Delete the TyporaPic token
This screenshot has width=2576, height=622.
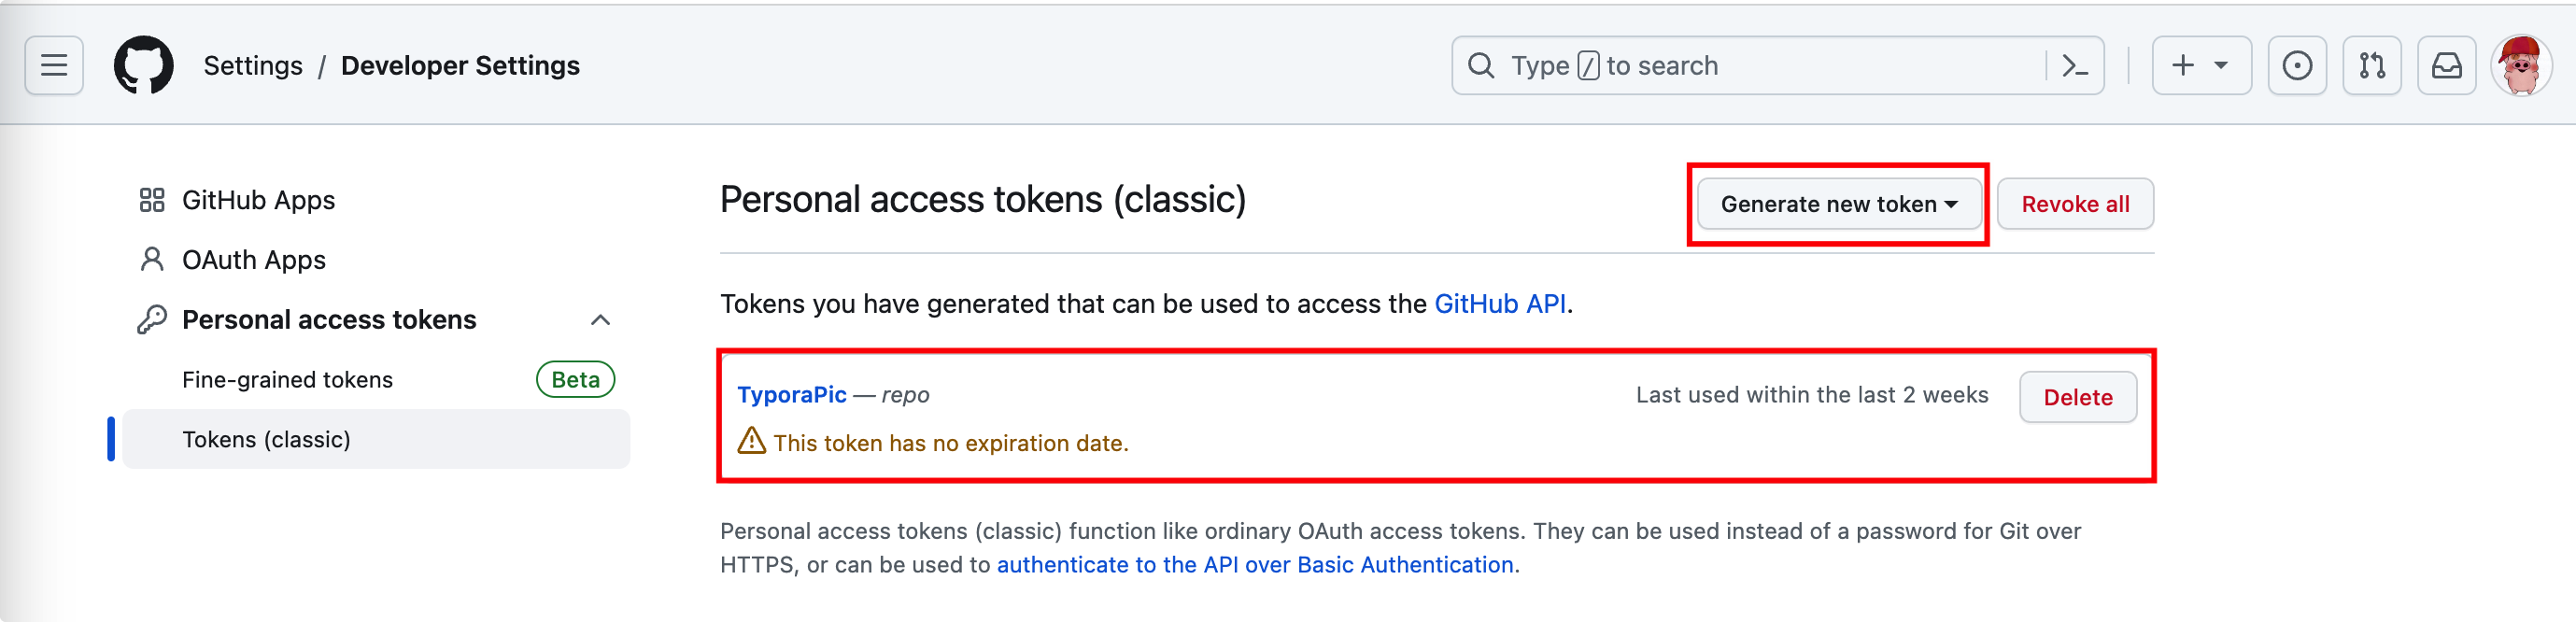[x=2077, y=397]
